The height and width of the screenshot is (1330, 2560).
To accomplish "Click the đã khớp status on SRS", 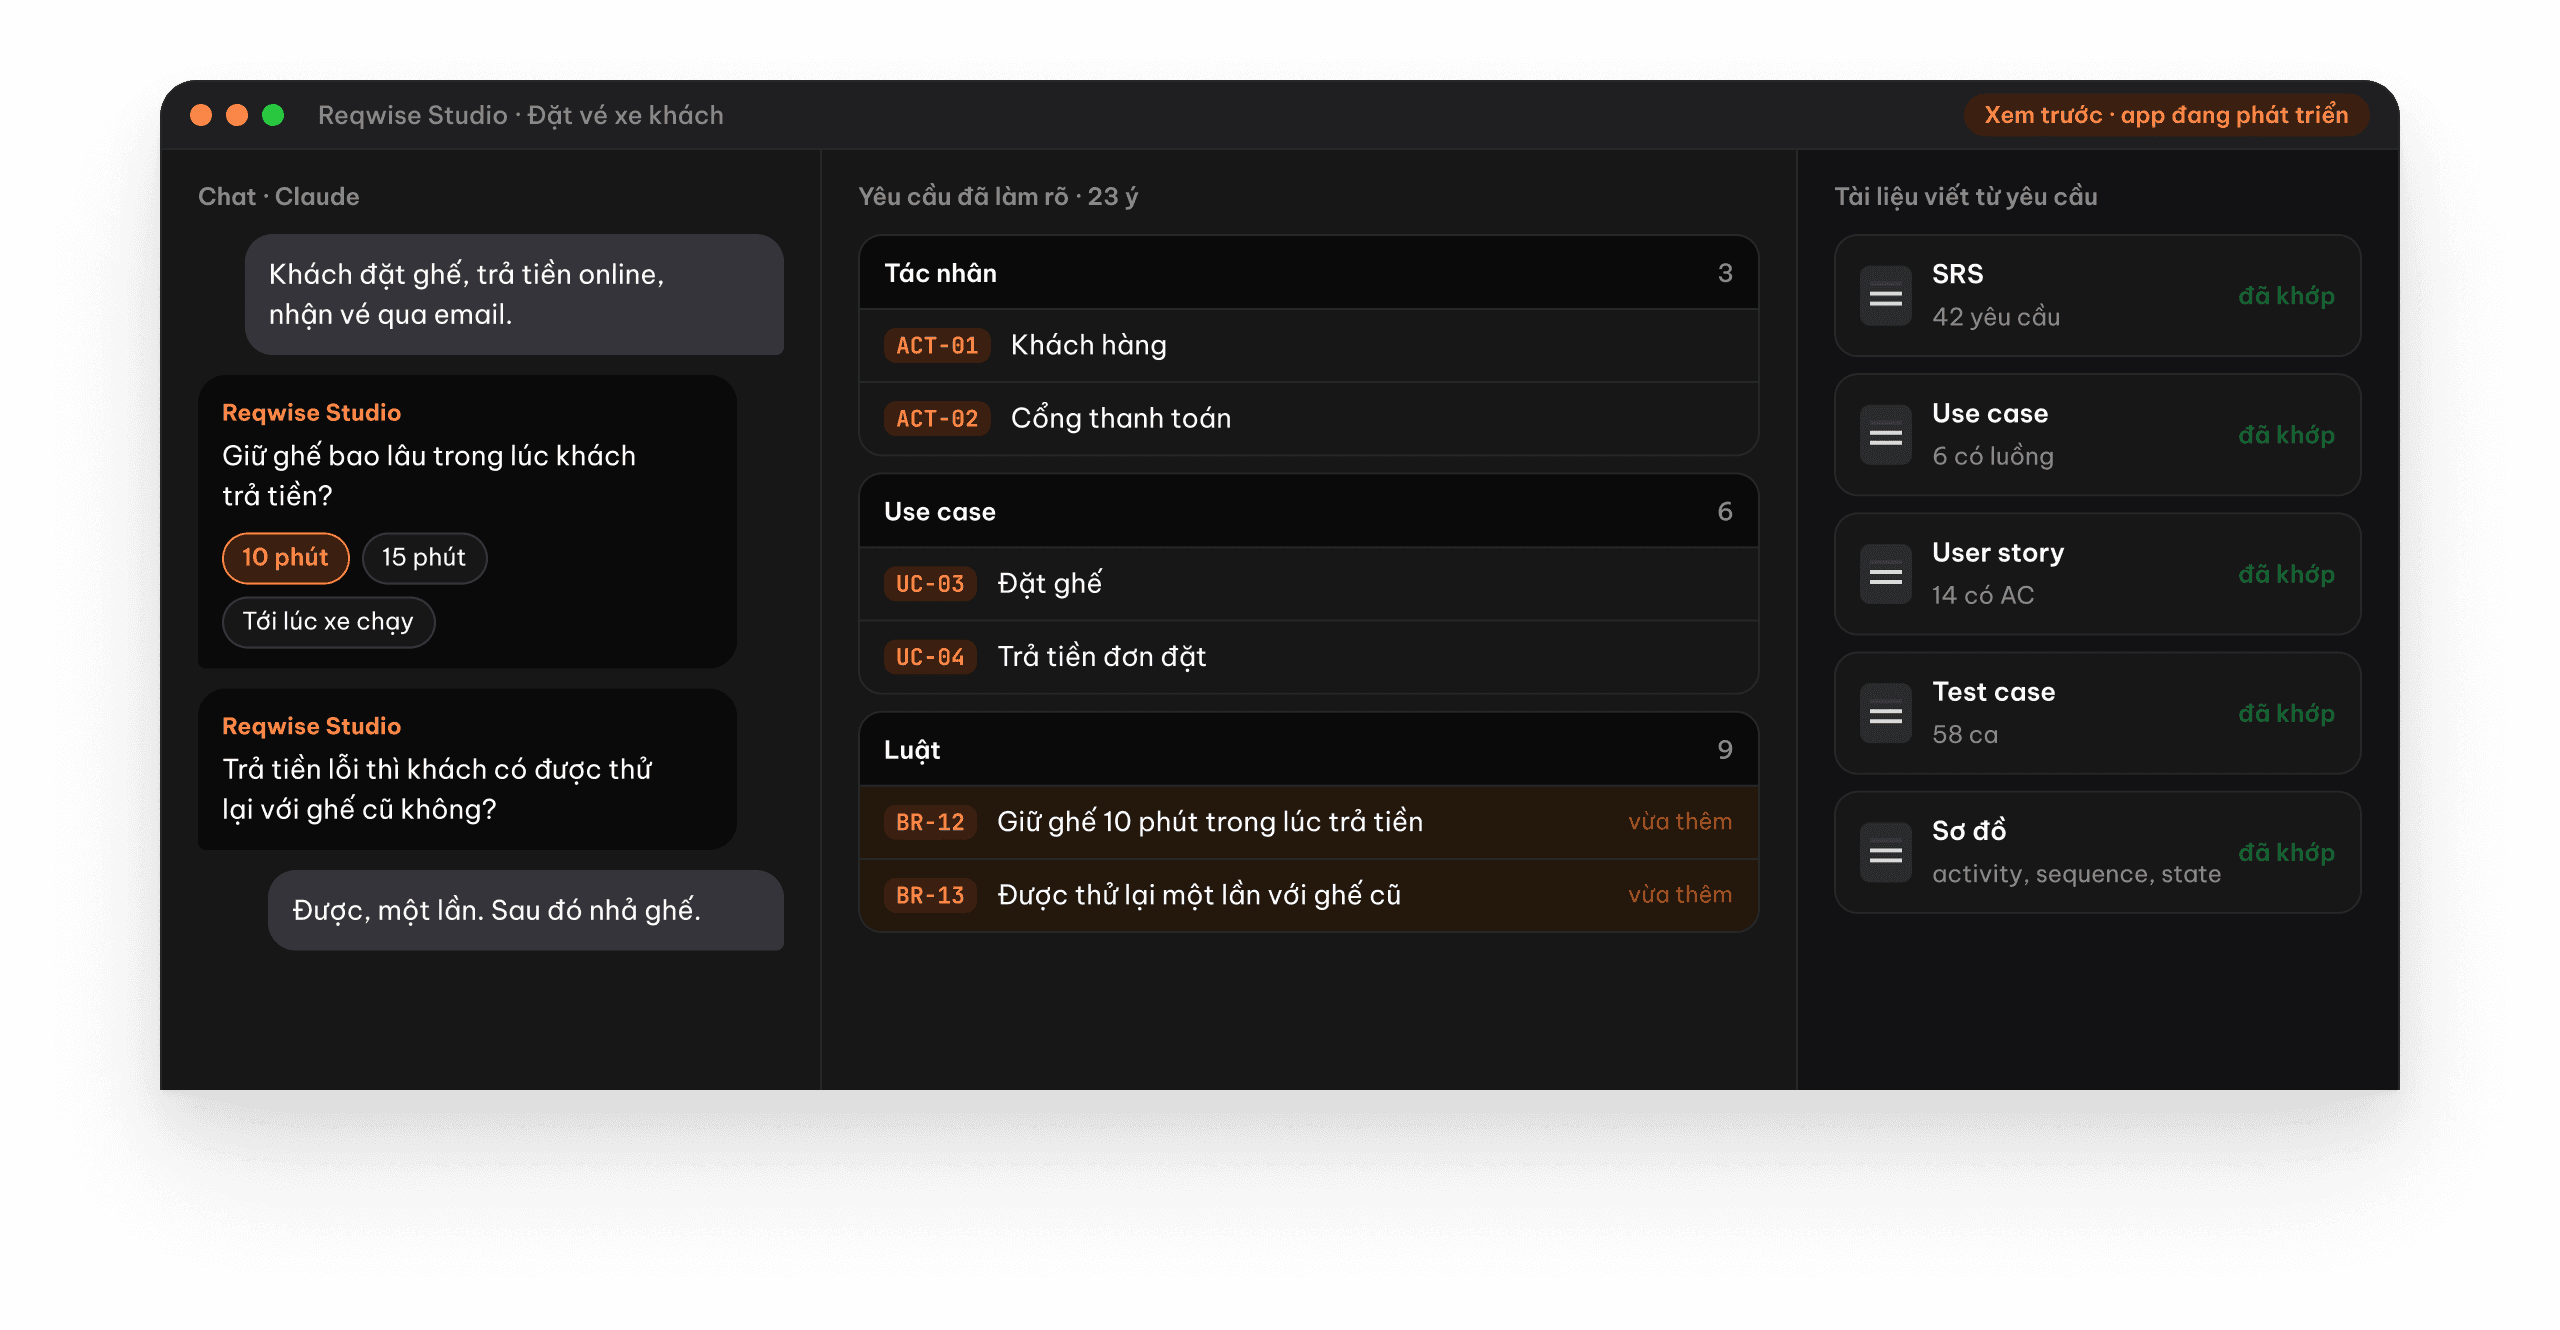I will [x=2286, y=296].
